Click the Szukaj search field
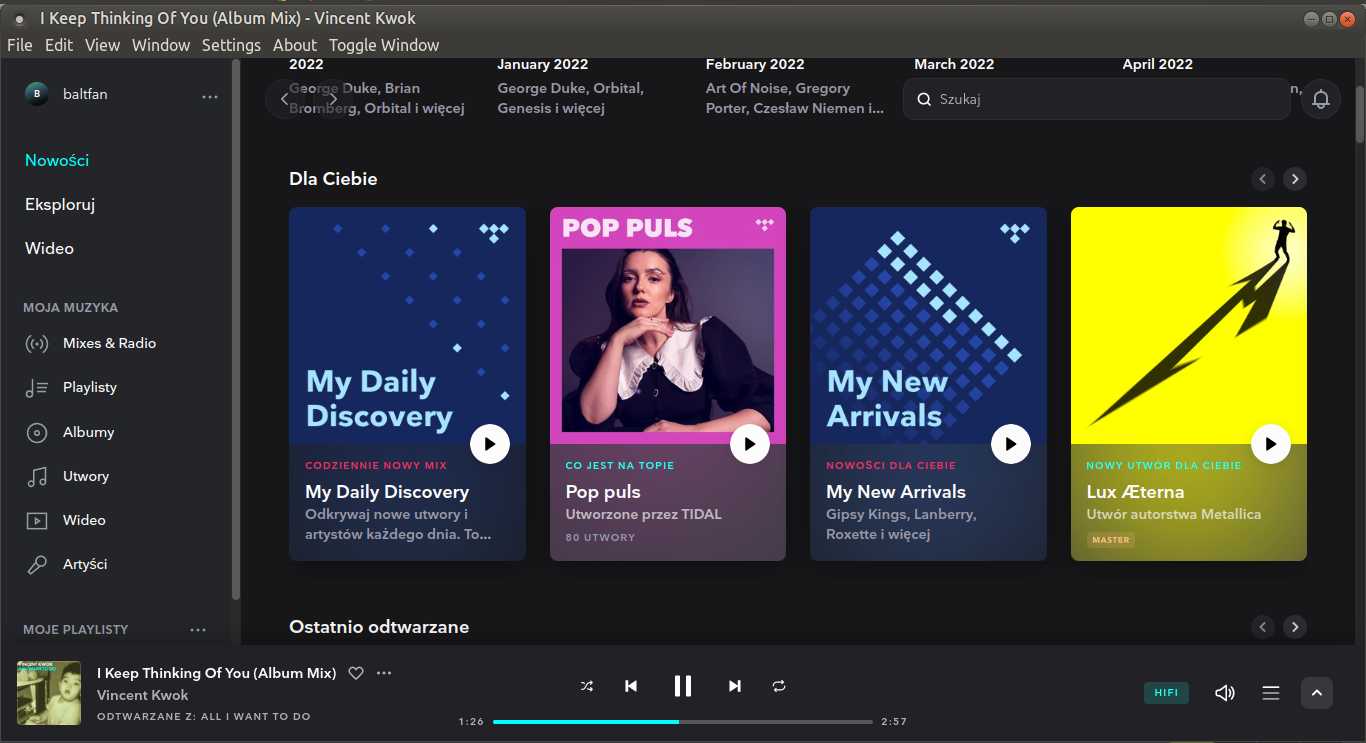The height and width of the screenshot is (743, 1366). [1097, 99]
